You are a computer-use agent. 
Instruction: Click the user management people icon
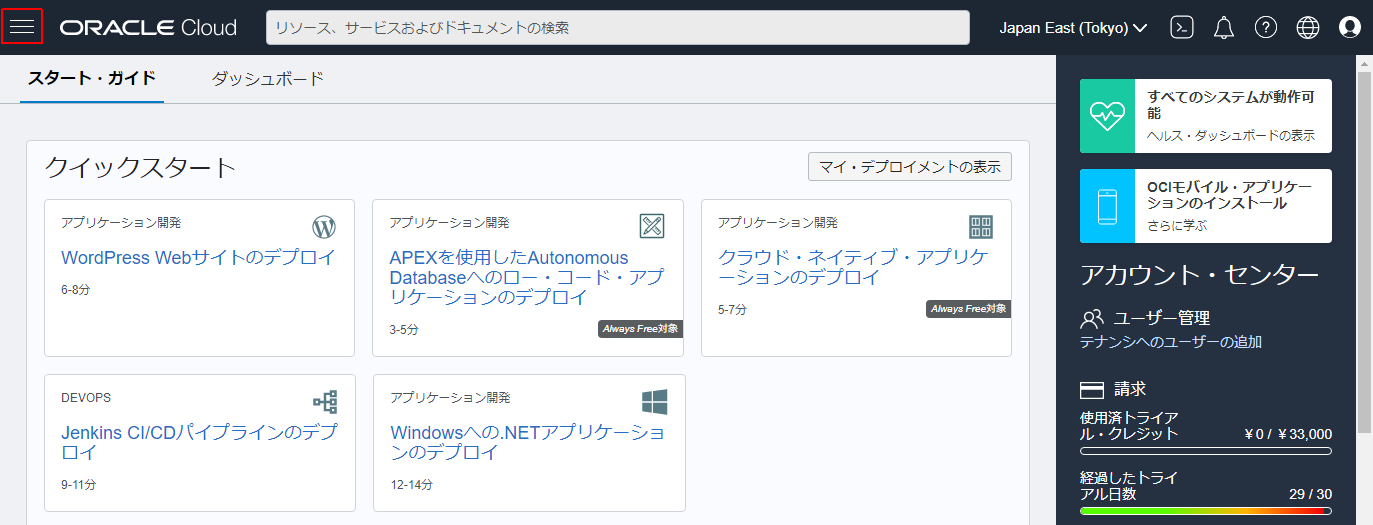coord(1092,319)
